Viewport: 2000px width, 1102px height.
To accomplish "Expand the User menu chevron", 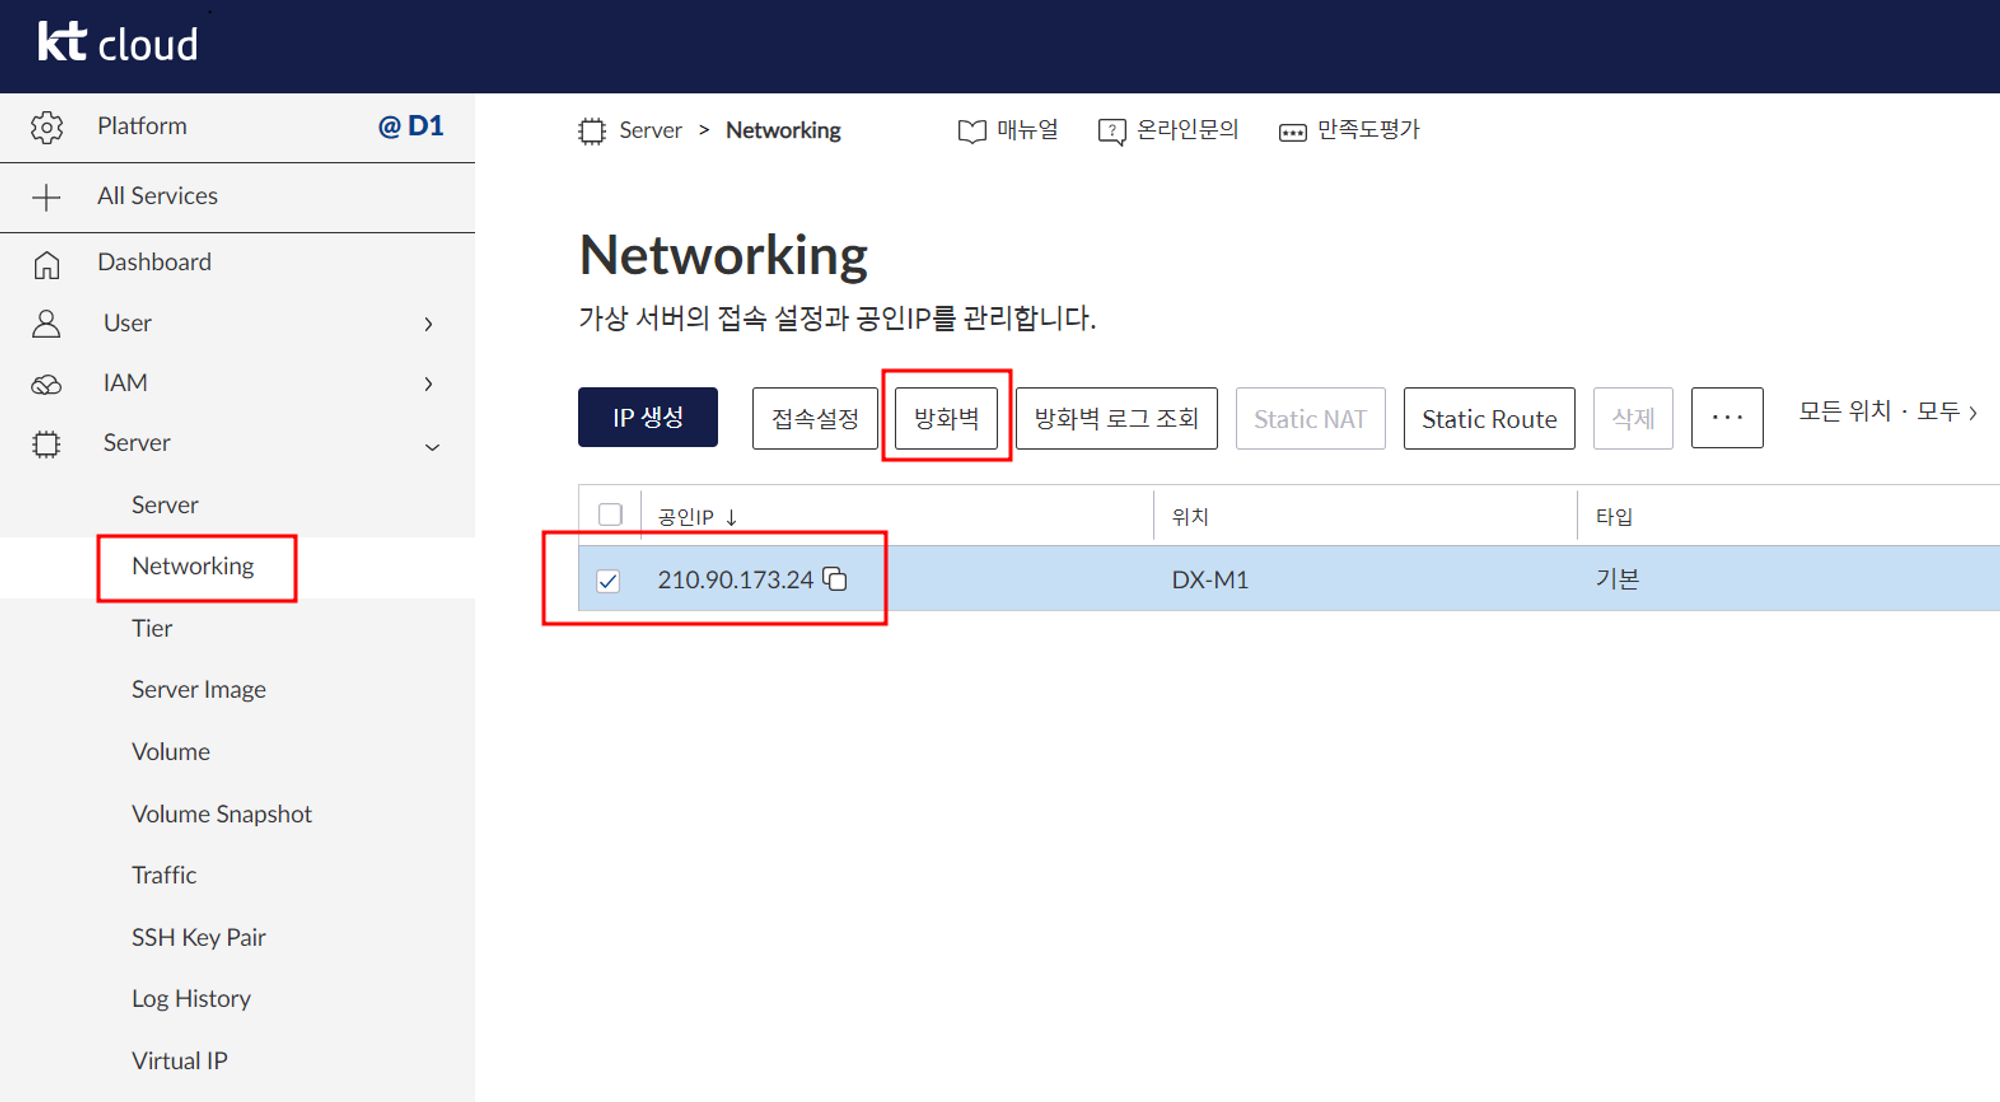I will pyautogui.click(x=428, y=324).
